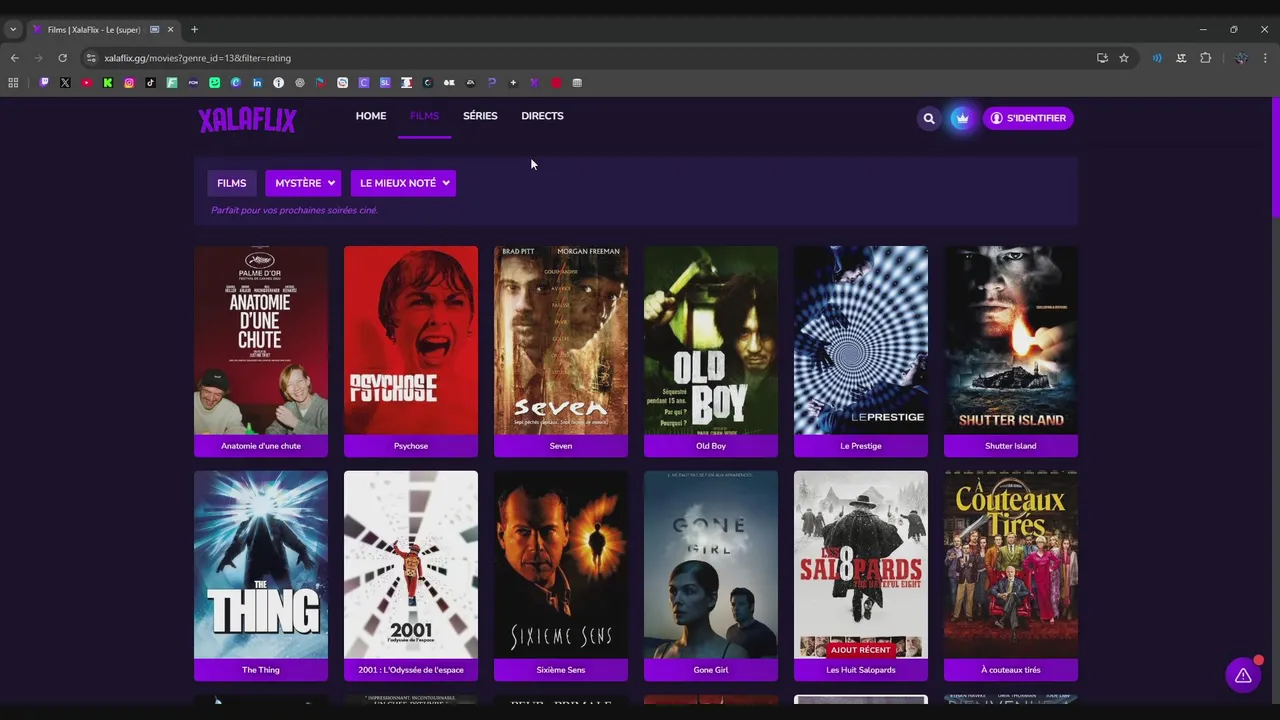Open the red circle bookmark
Viewport: 1280px width, 720px height.
[556, 83]
